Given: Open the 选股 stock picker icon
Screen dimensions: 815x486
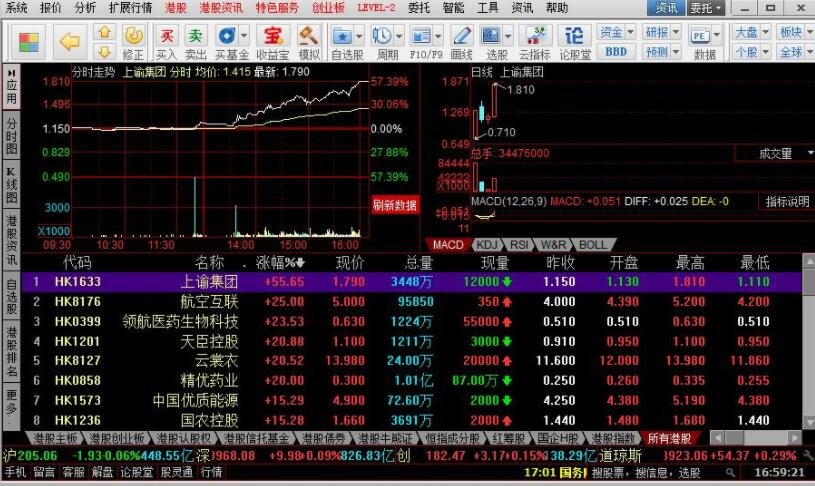Looking at the screenshot, I should coord(491,35).
